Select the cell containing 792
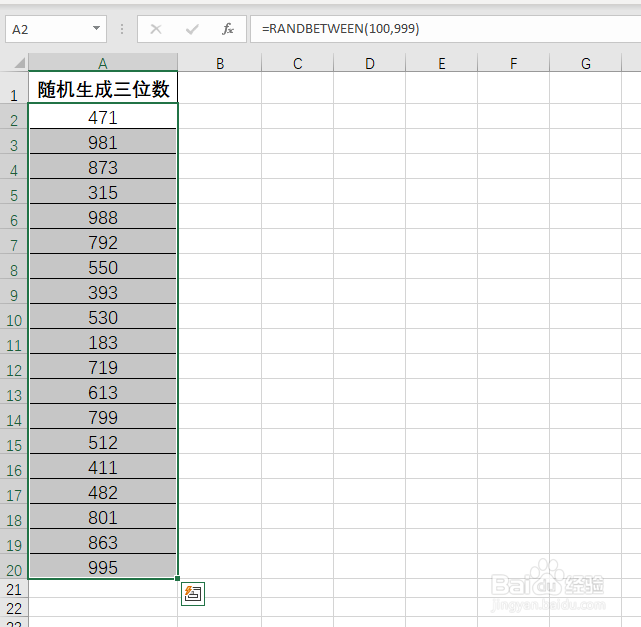 click(103, 242)
